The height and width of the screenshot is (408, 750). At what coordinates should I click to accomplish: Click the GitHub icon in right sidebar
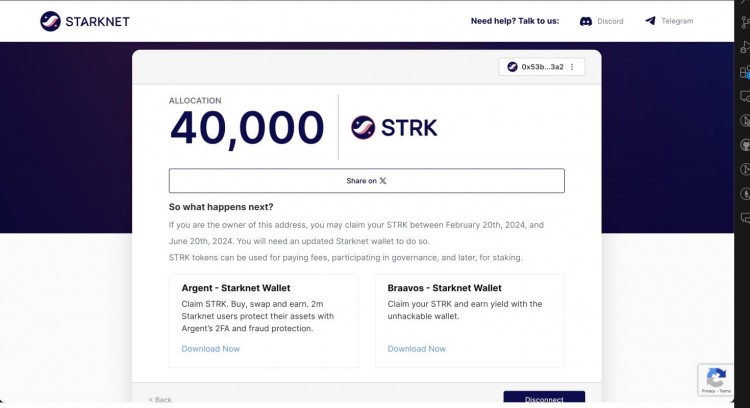pyautogui.click(x=745, y=145)
